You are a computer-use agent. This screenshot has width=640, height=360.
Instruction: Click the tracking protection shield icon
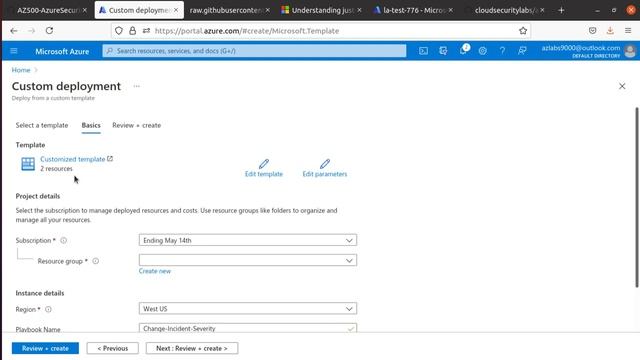119,31
